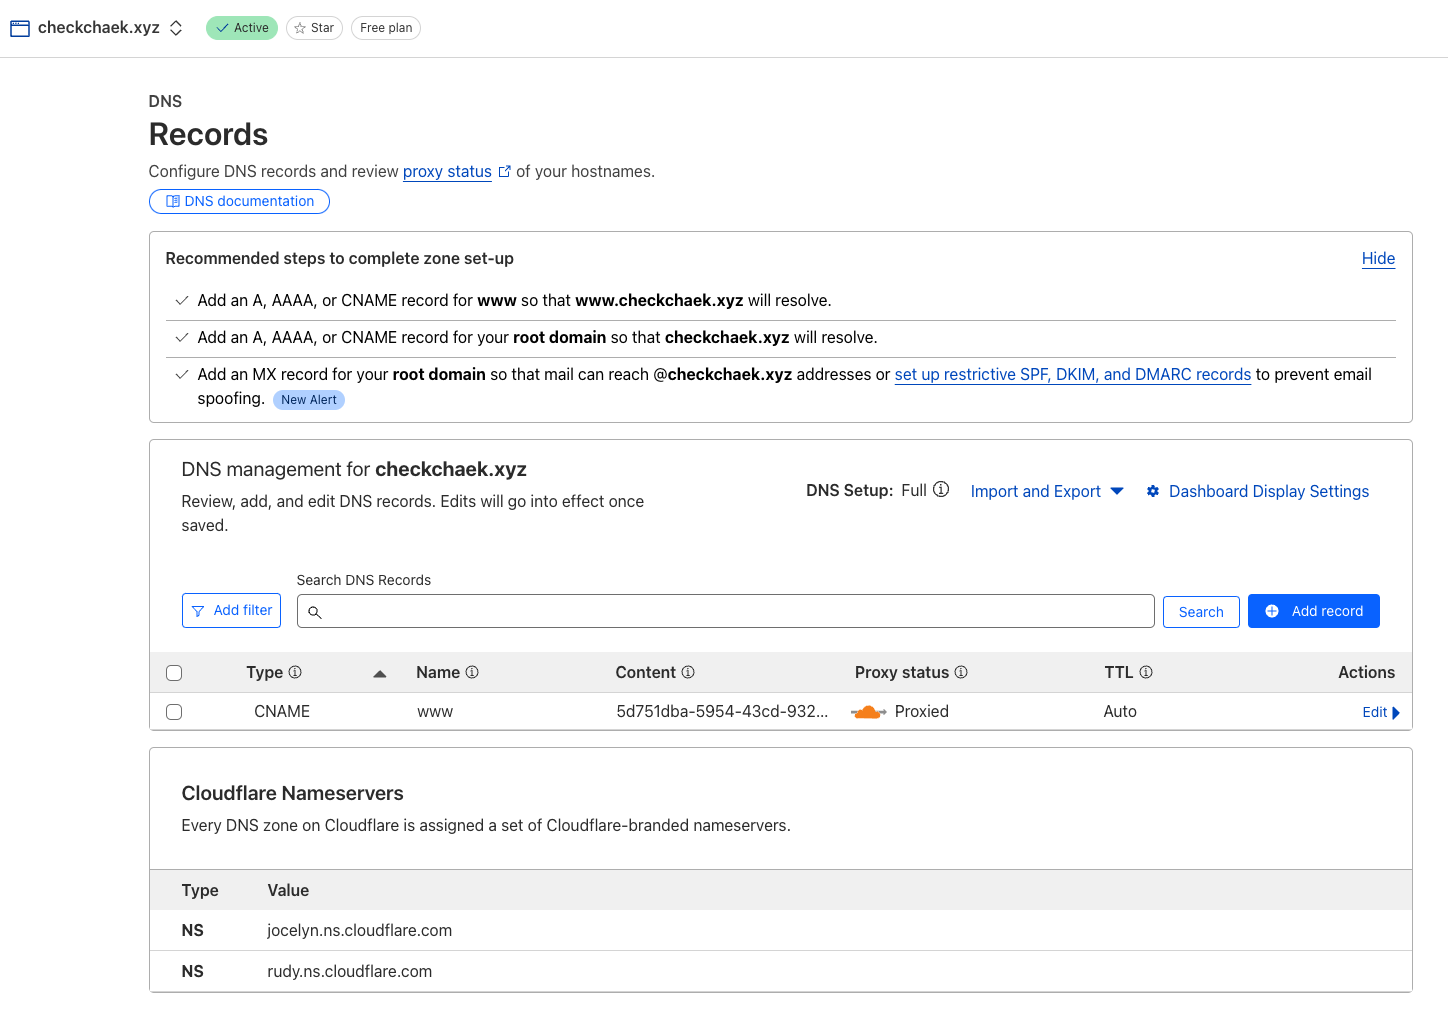Click the info icon next to TTL header

click(x=1146, y=672)
